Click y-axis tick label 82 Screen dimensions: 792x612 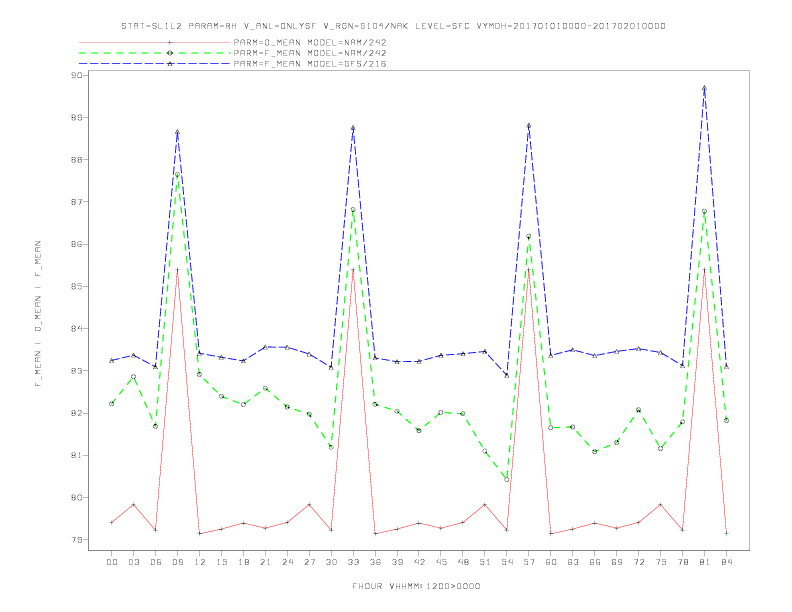coord(77,413)
